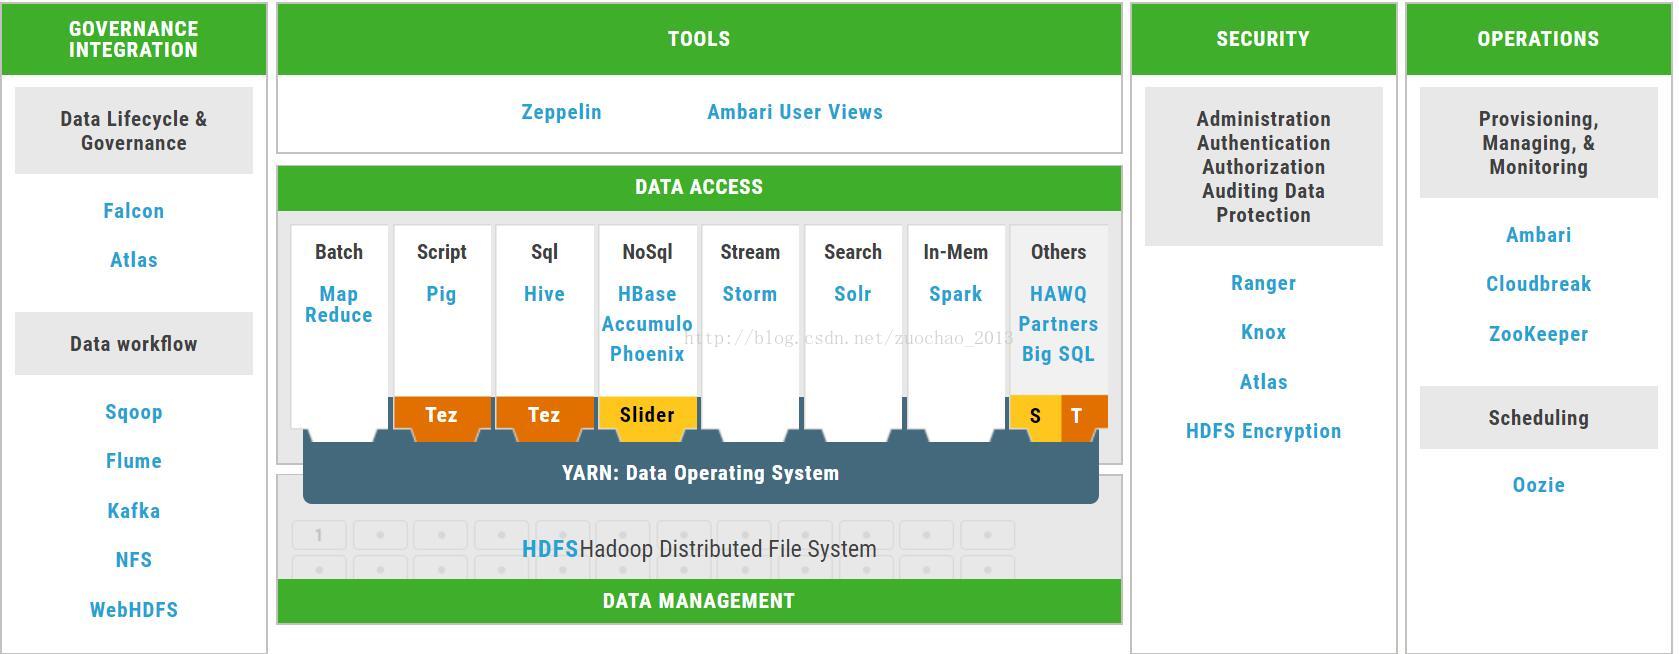The image size is (1679, 654).
Task: Click the Data Lifecycle & Governance box
Action: [x=134, y=131]
